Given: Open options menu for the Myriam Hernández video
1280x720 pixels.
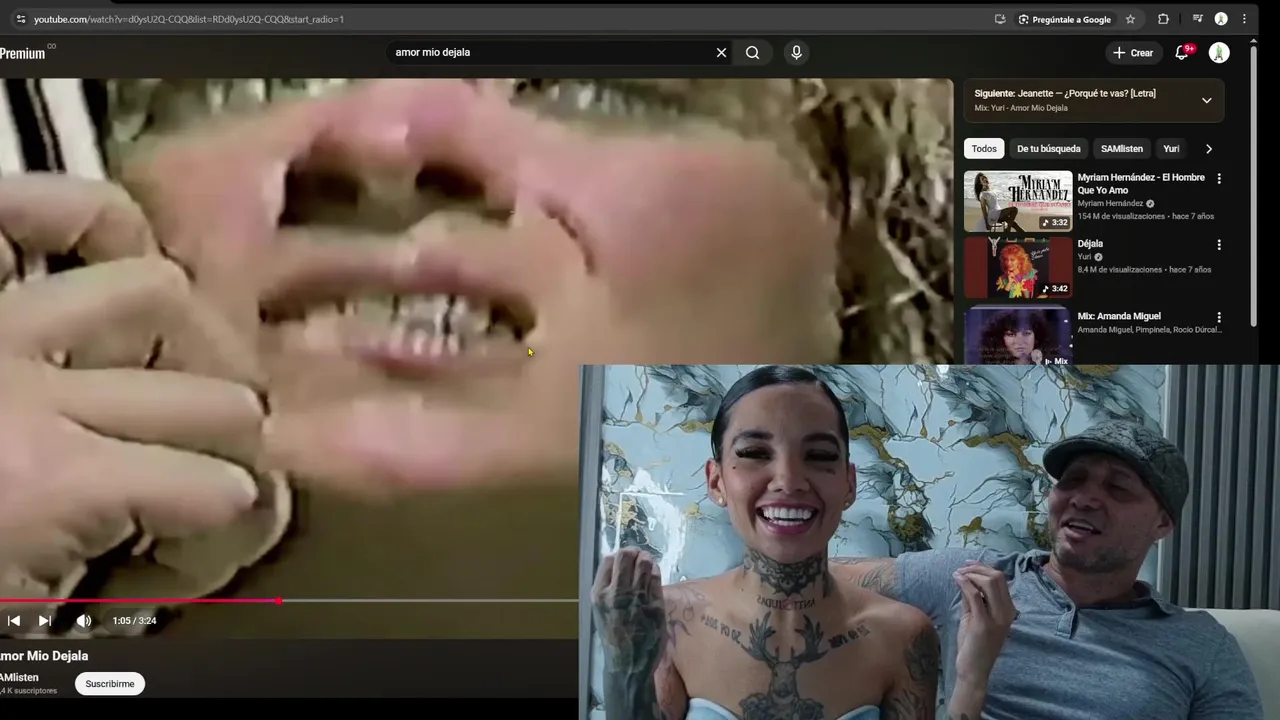Looking at the screenshot, I should [1218, 179].
